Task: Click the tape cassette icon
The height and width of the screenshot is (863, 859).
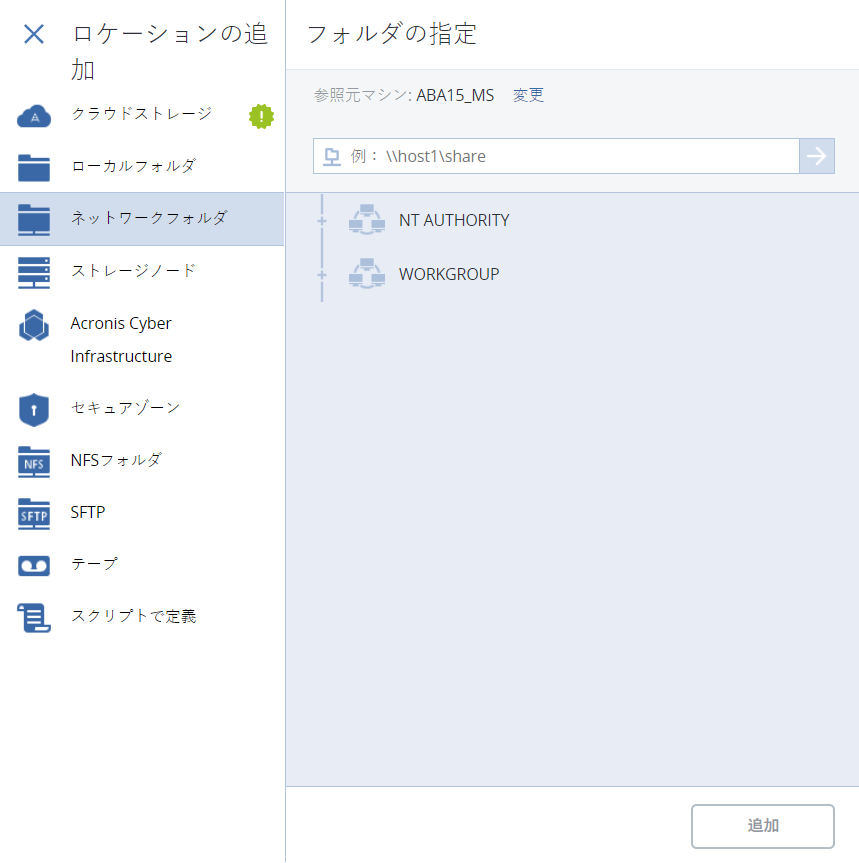Action: tap(34, 566)
